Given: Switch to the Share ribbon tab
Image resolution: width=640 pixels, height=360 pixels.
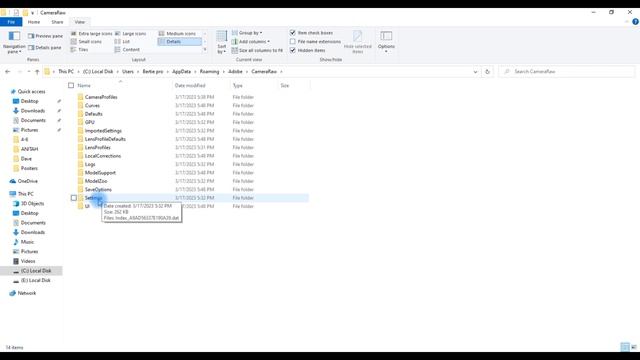Looking at the screenshot, I should point(57,22).
